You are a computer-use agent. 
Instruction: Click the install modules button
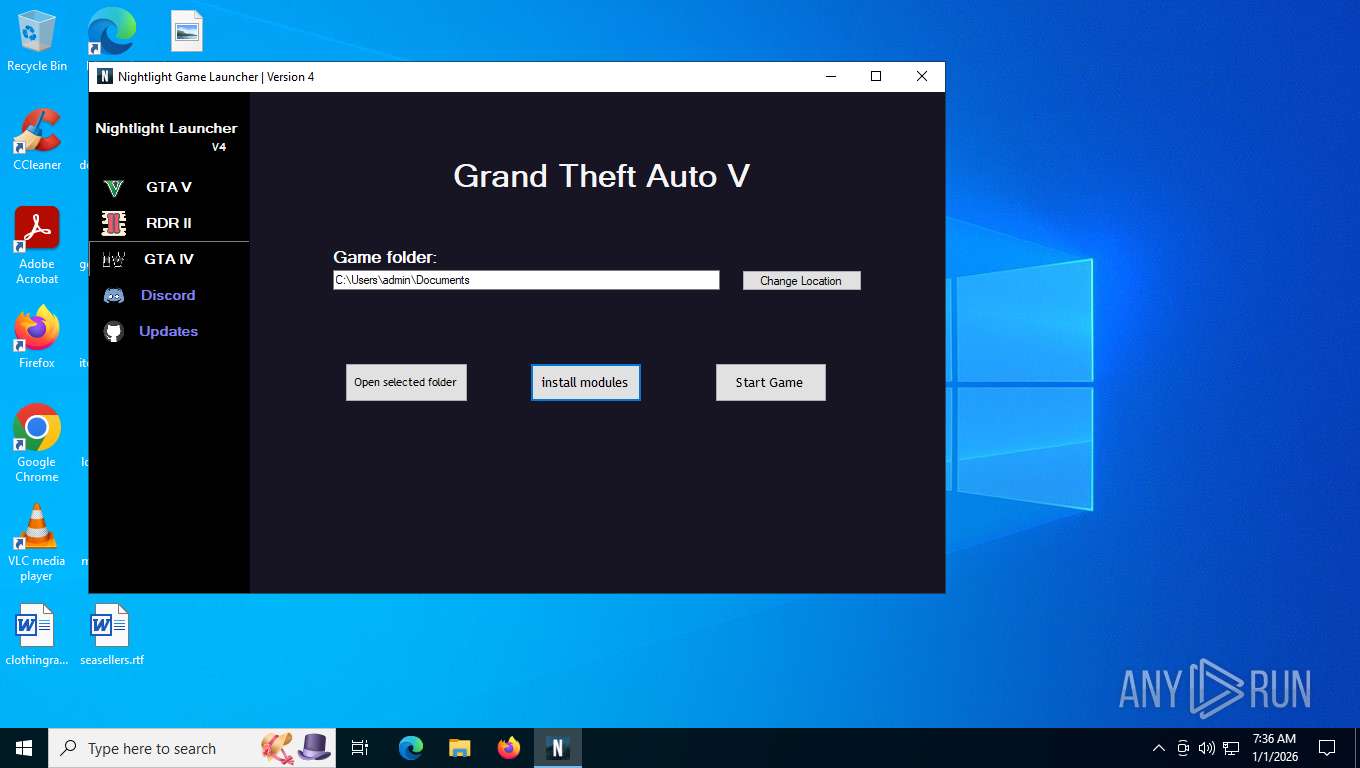tap(585, 382)
